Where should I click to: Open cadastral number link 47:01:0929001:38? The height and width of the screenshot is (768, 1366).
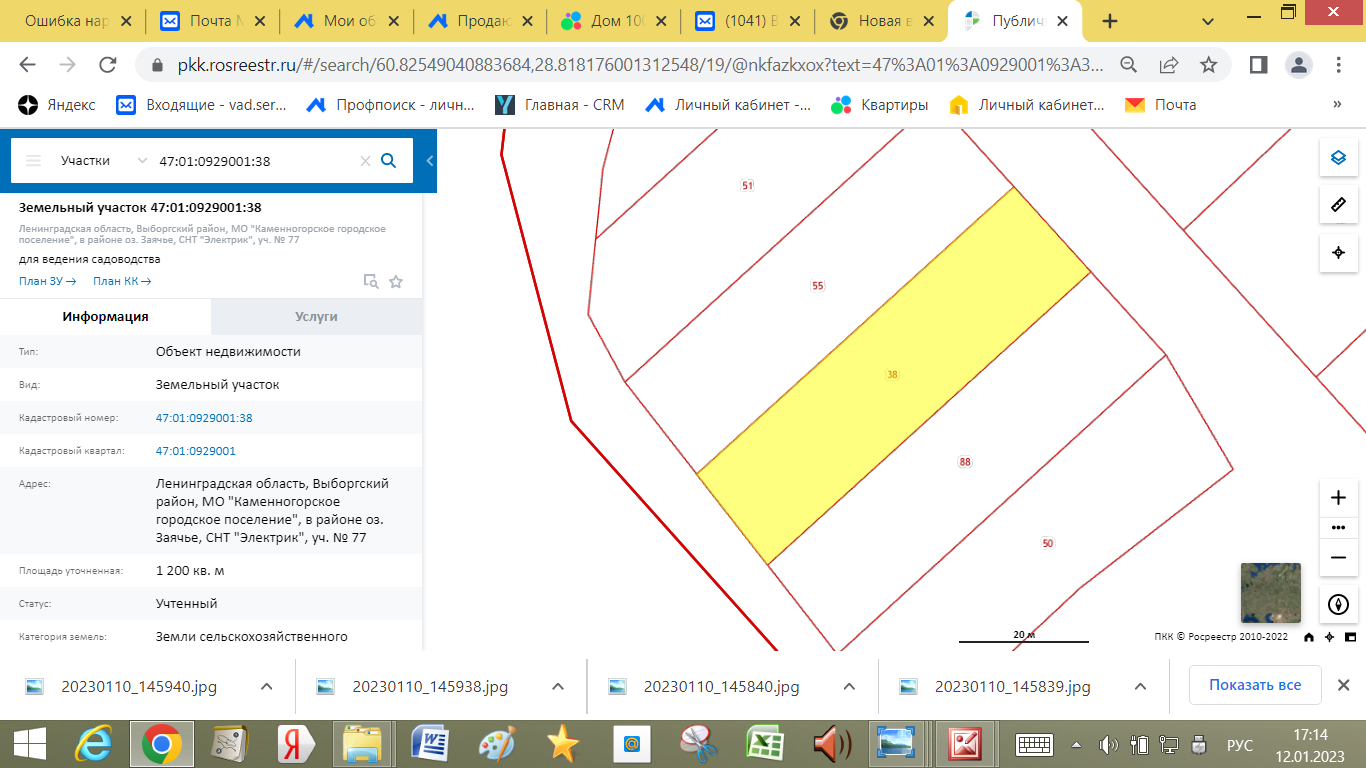click(204, 418)
